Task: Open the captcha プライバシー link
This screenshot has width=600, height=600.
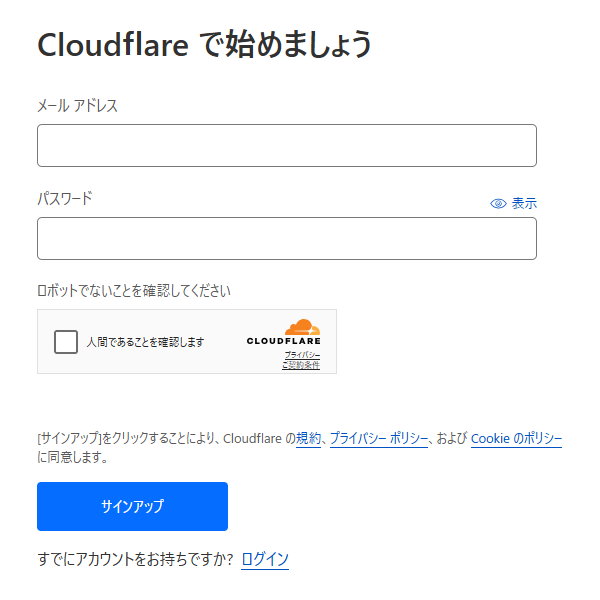Action: point(302,355)
